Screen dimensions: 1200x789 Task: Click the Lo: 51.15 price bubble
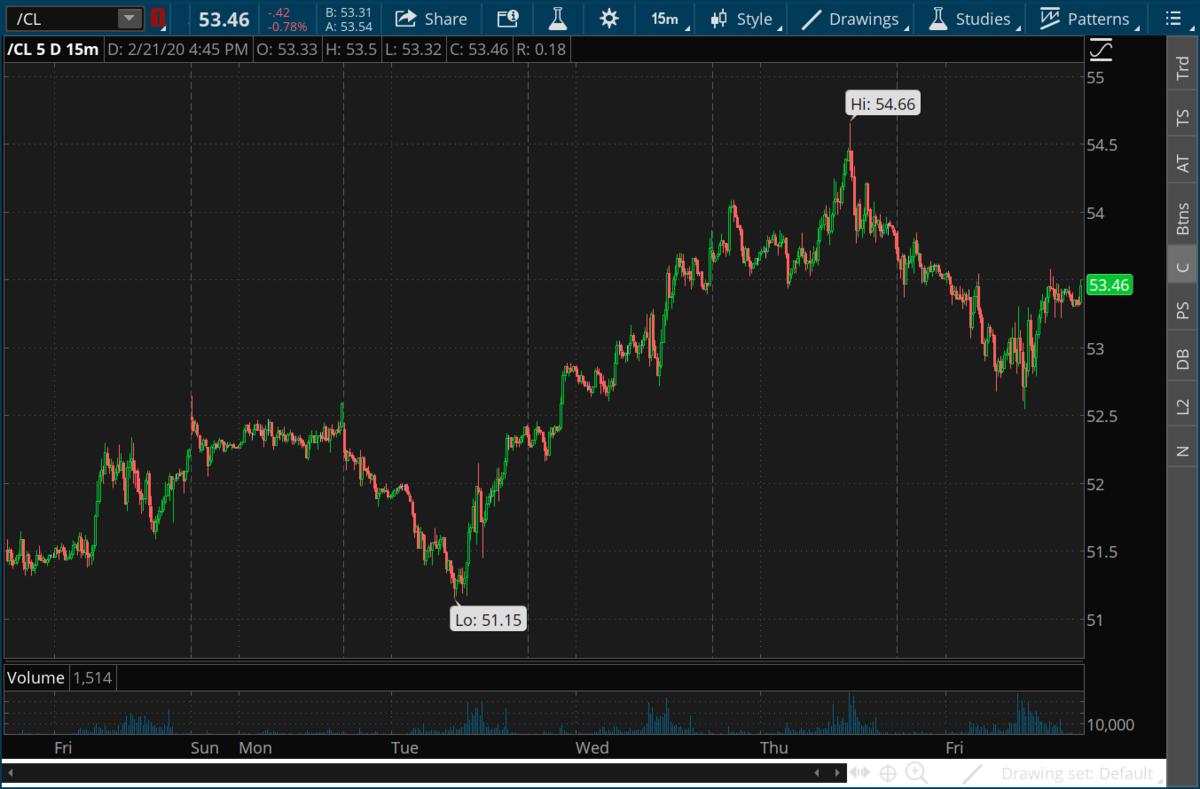(489, 620)
